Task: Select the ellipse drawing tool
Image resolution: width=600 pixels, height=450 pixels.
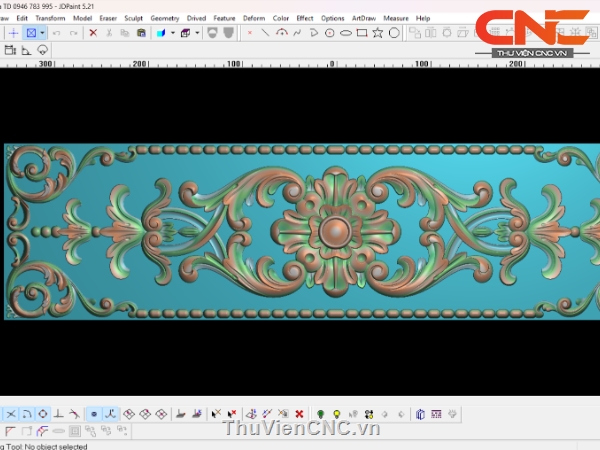Action: (346, 33)
